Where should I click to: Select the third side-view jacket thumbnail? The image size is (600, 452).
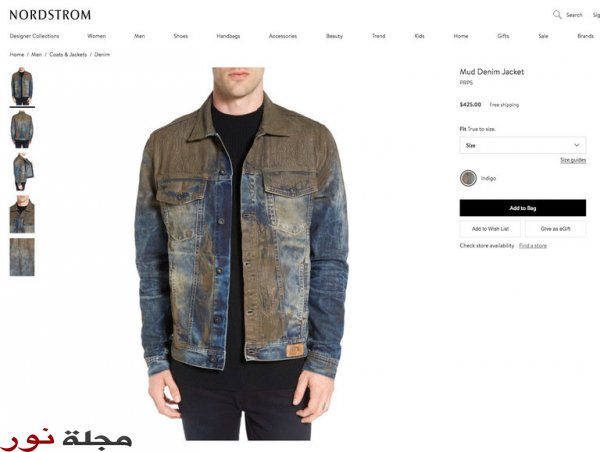pos(22,172)
